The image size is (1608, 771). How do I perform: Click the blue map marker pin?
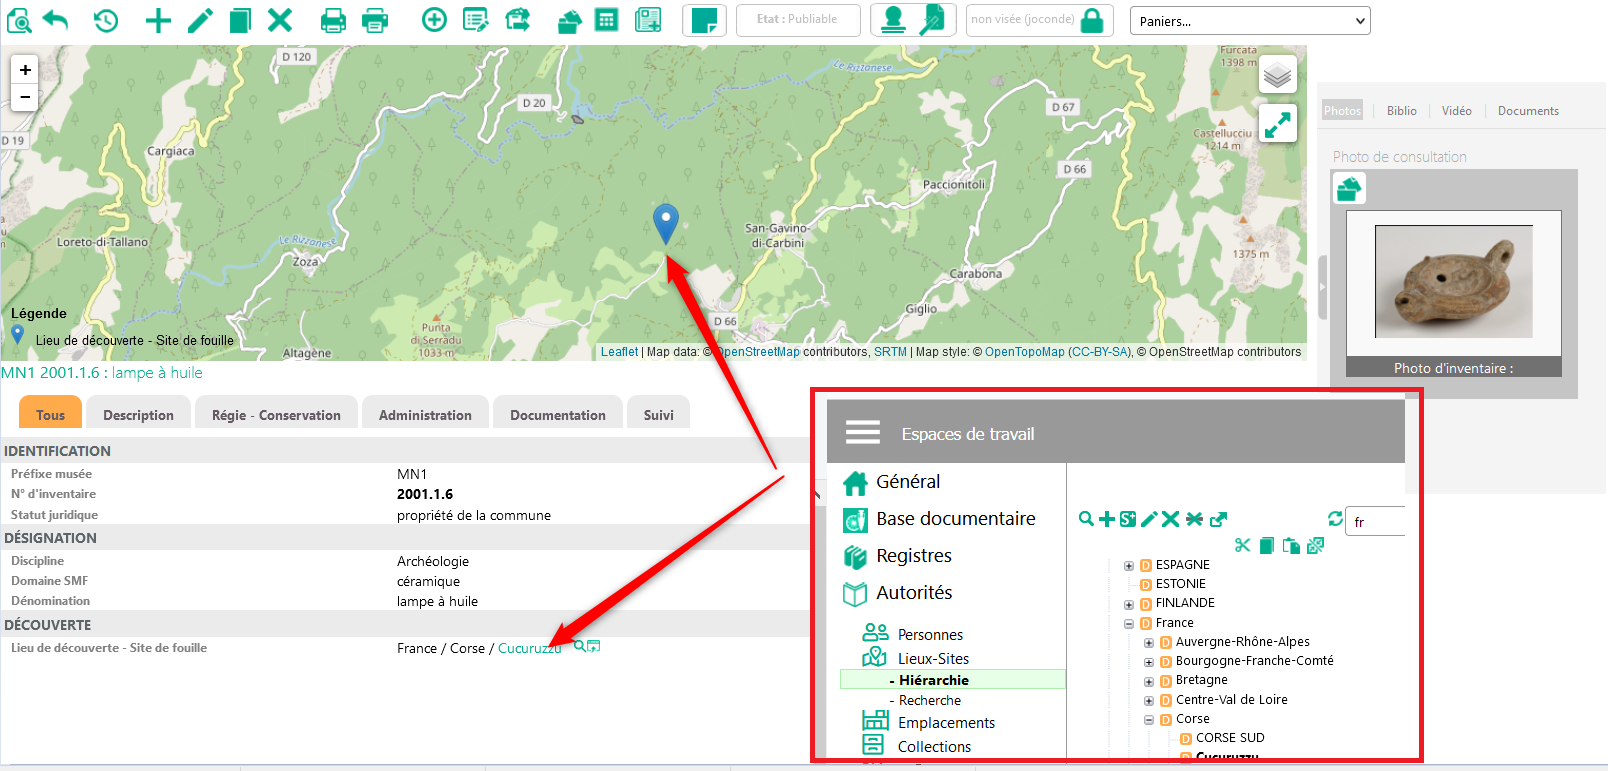665,222
